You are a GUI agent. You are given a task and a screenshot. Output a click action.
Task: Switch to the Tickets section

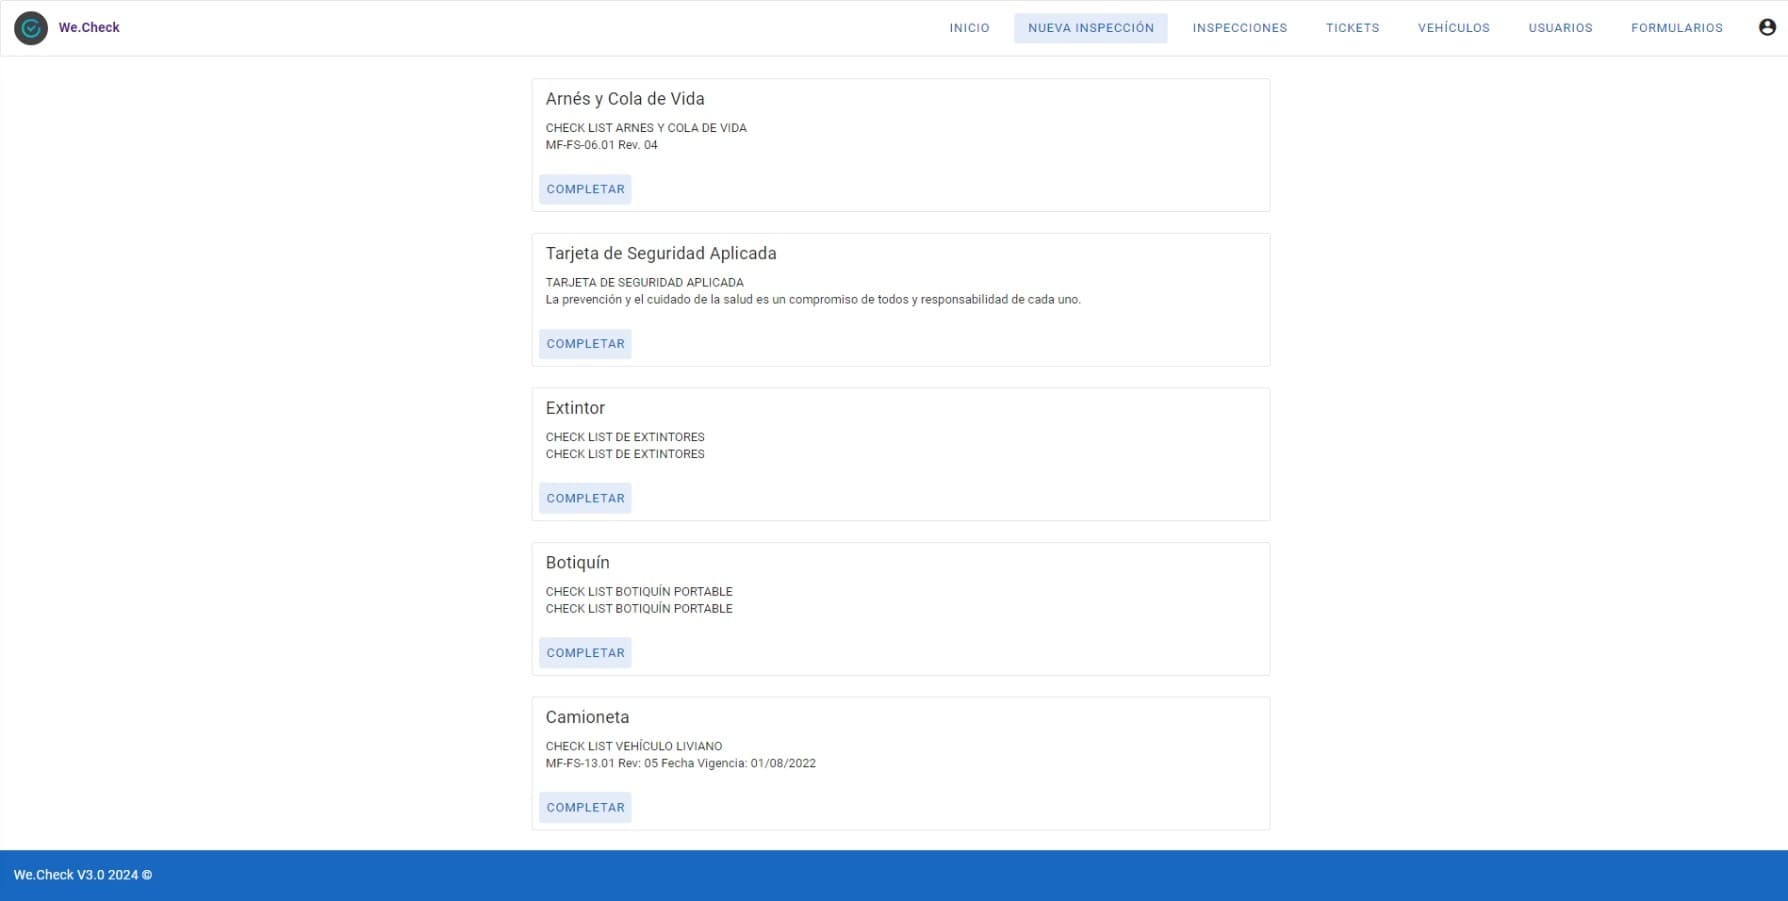[x=1352, y=28]
